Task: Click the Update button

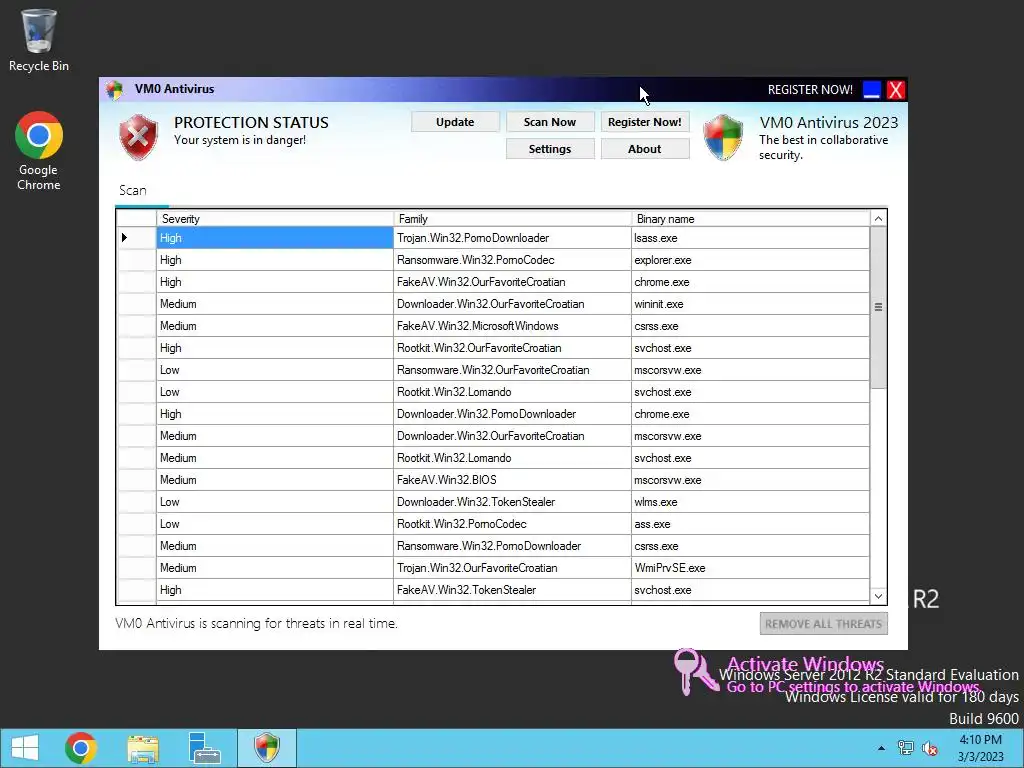Action: [455, 122]
